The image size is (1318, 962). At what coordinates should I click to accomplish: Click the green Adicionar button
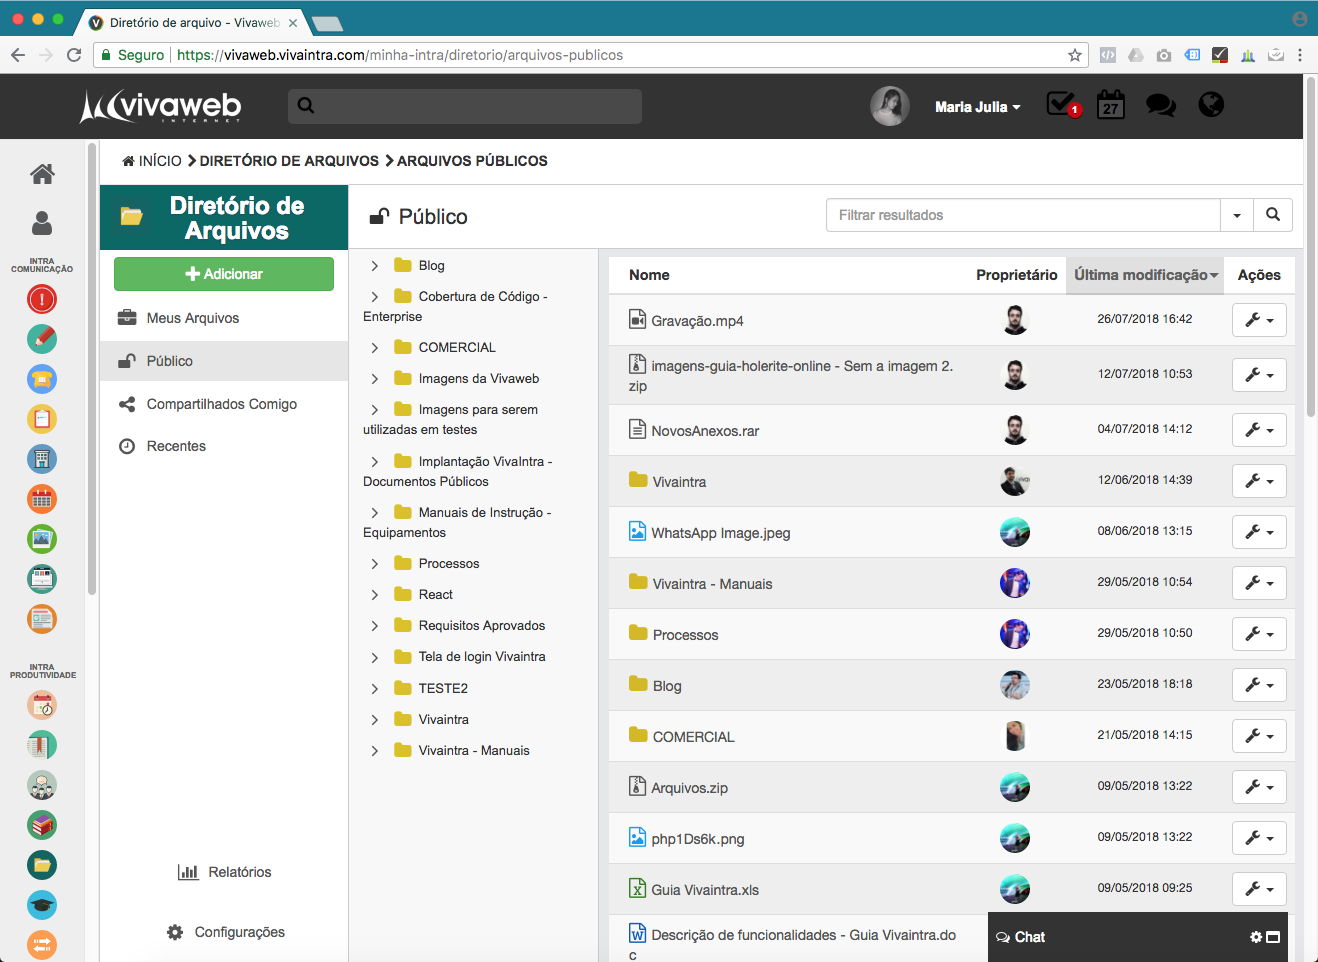click(224, 274)
